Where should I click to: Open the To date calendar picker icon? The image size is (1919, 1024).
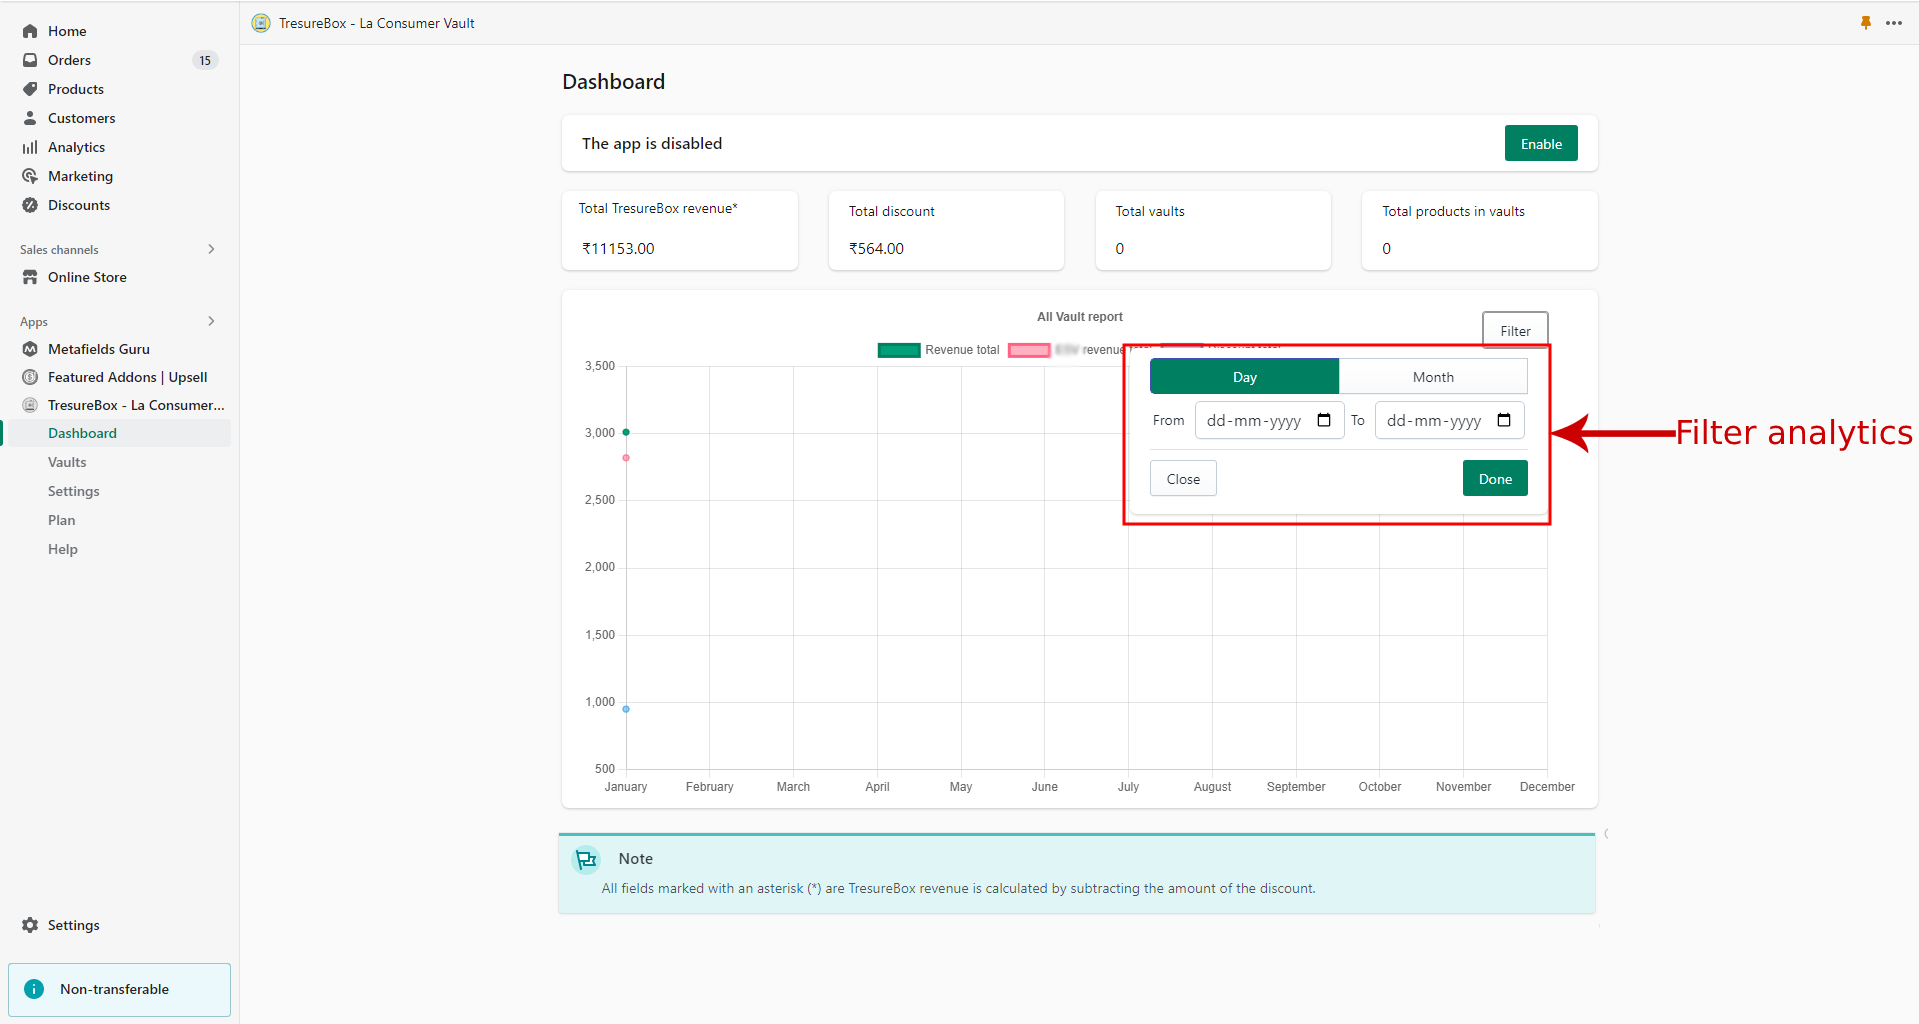[1504, 420]
